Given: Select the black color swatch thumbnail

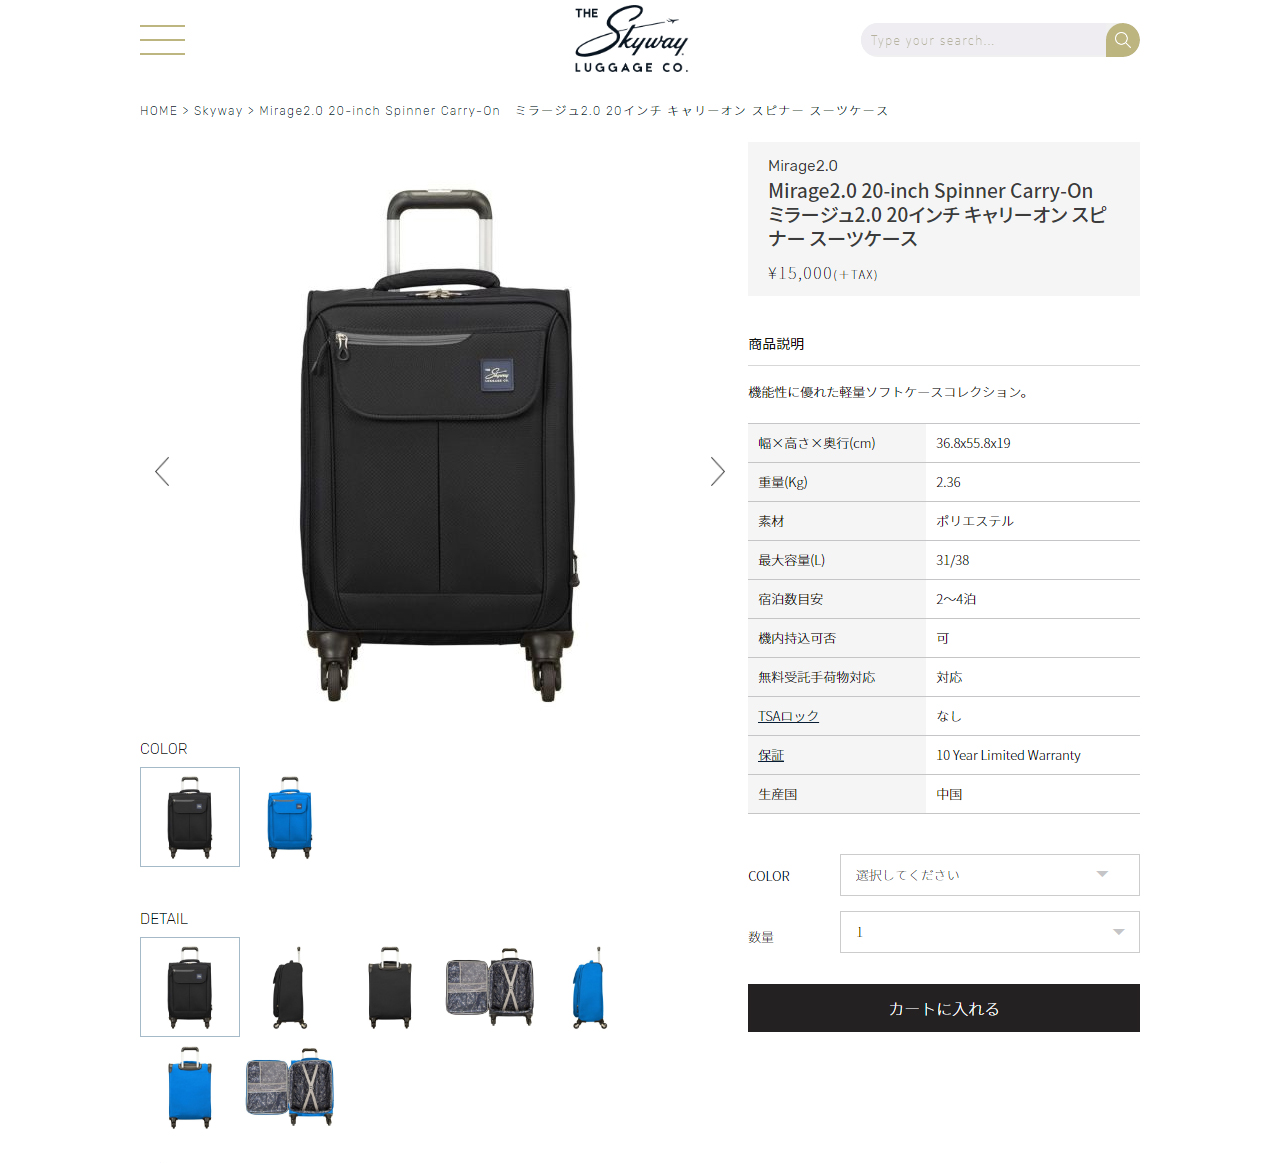Looking at the screenshot, I should click(x=190, y=817).
